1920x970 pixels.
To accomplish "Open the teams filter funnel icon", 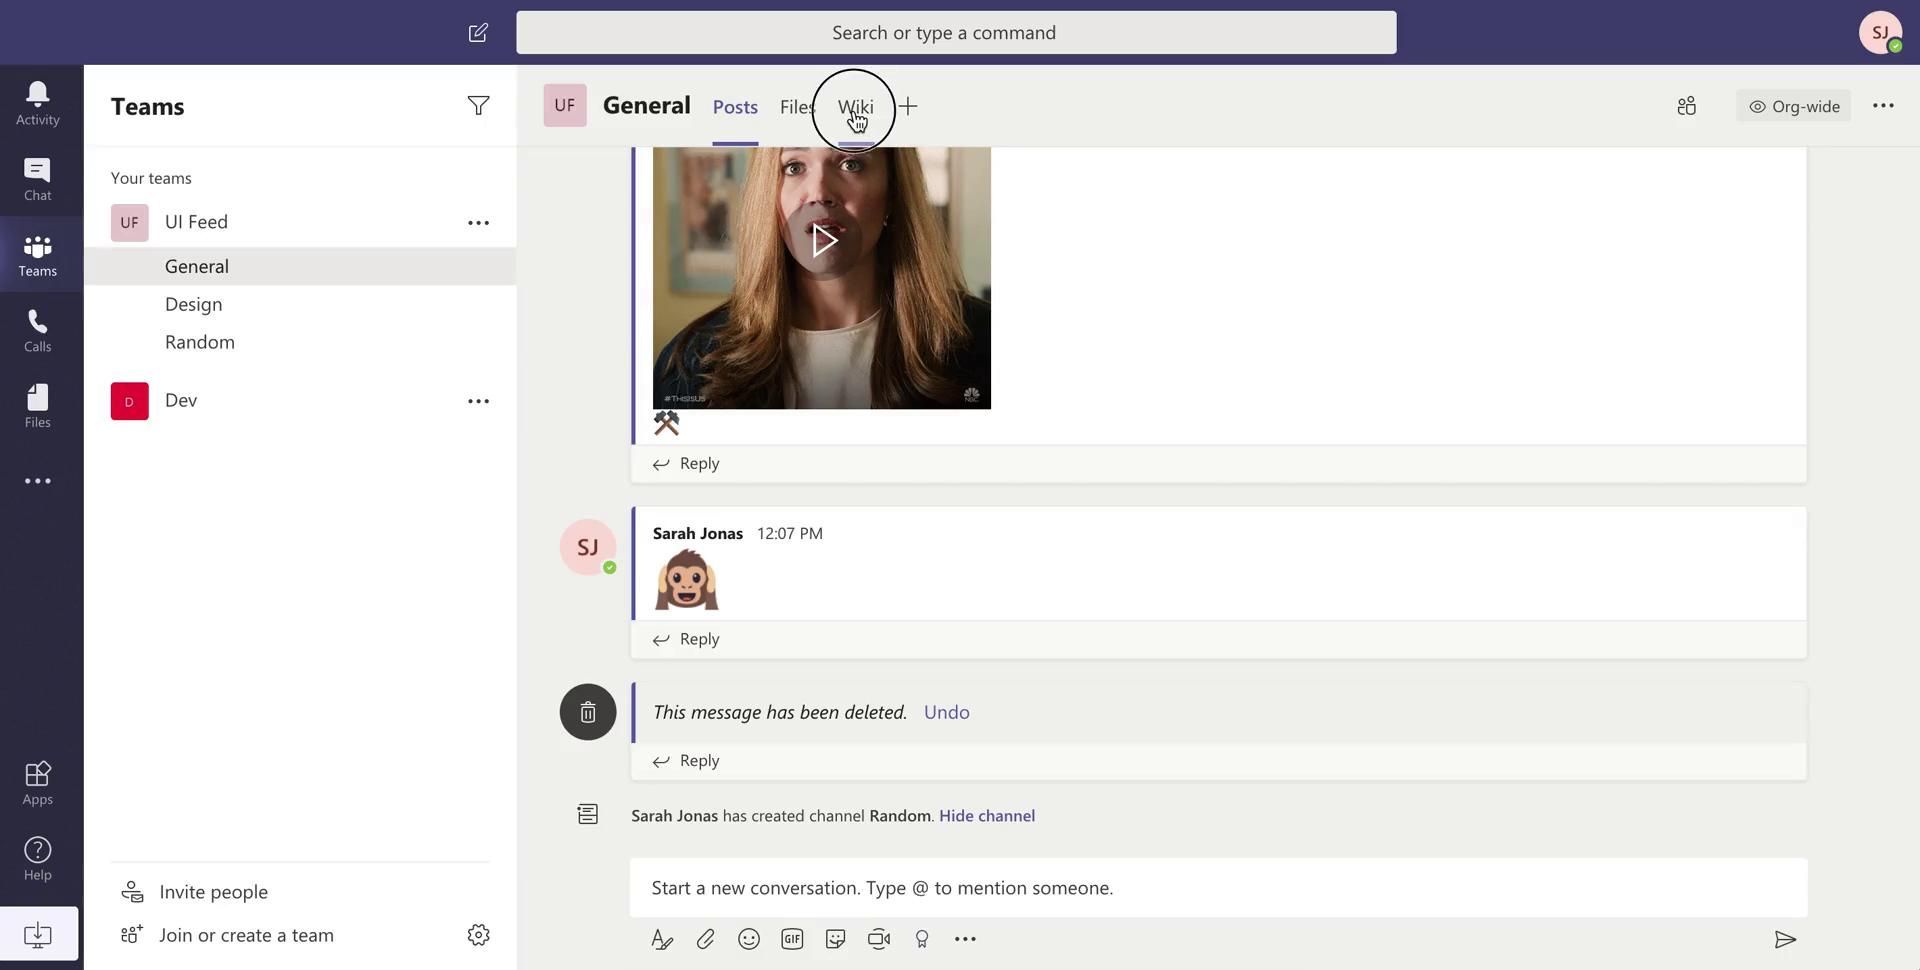I will coord(478,106).
